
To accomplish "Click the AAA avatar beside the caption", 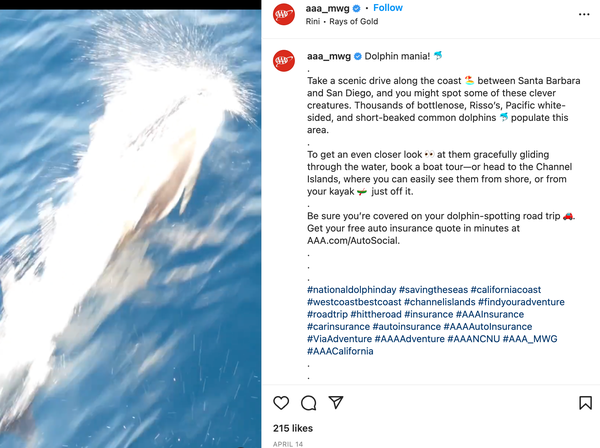I will [284, 60].
